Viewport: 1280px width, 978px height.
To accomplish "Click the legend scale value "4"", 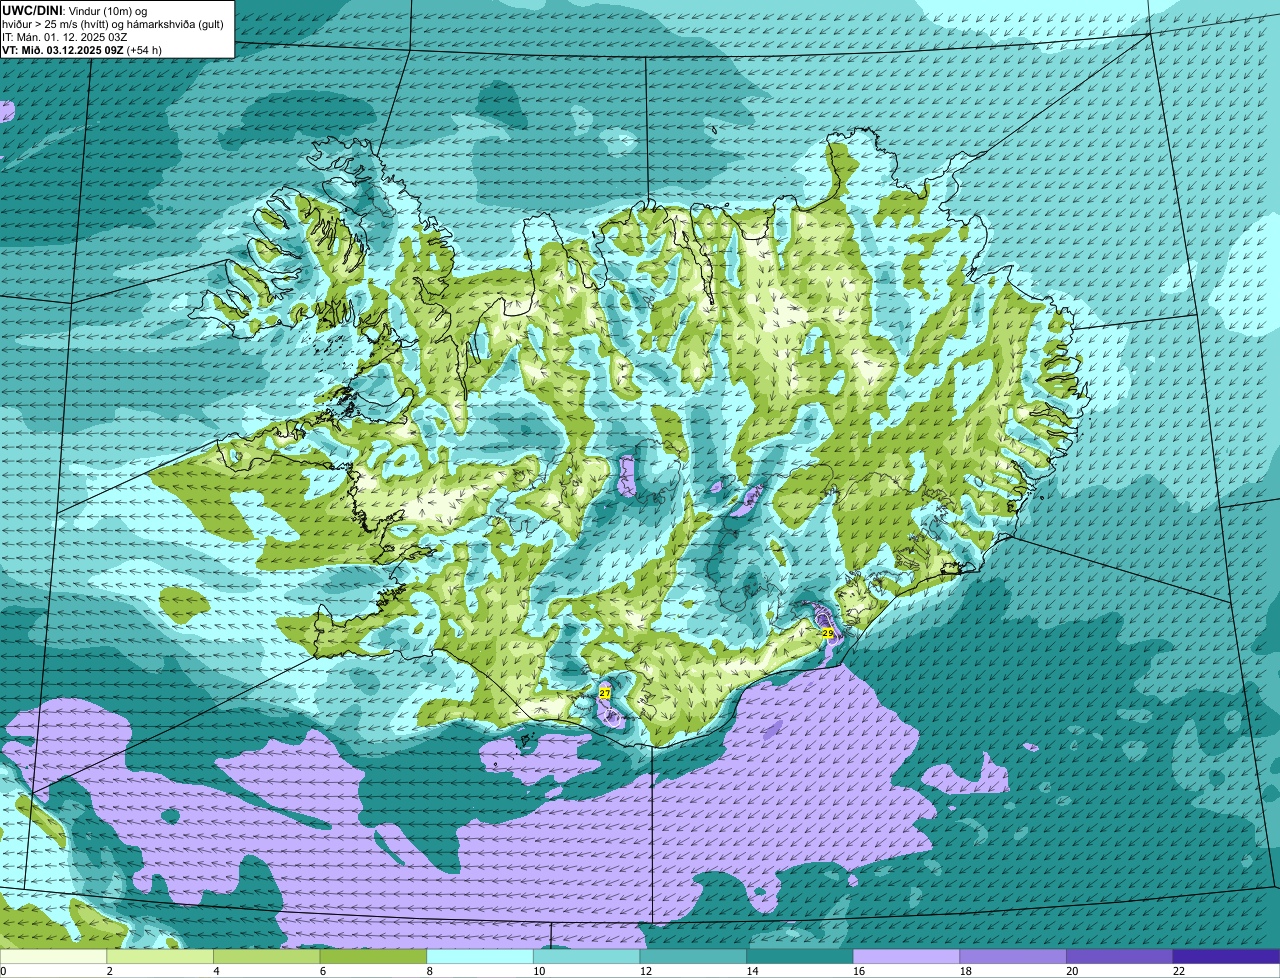I will pos(216,971).
